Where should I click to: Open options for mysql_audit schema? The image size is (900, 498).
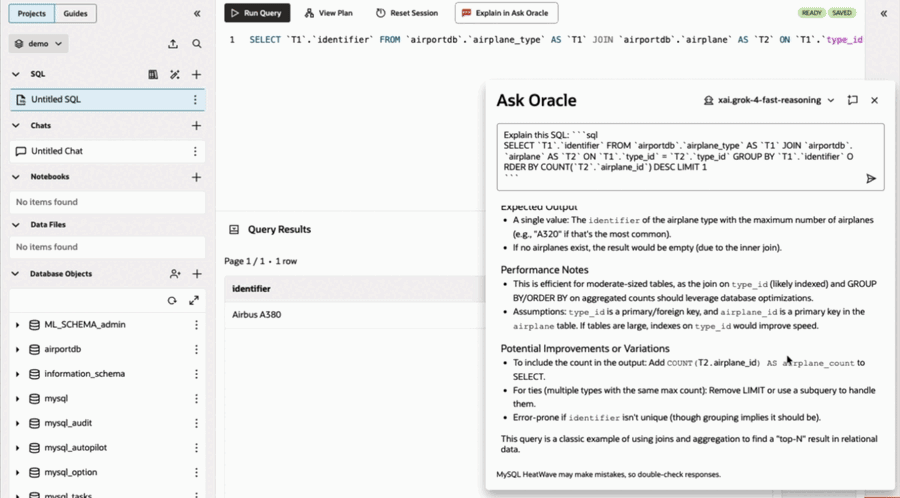coord(196,423)
